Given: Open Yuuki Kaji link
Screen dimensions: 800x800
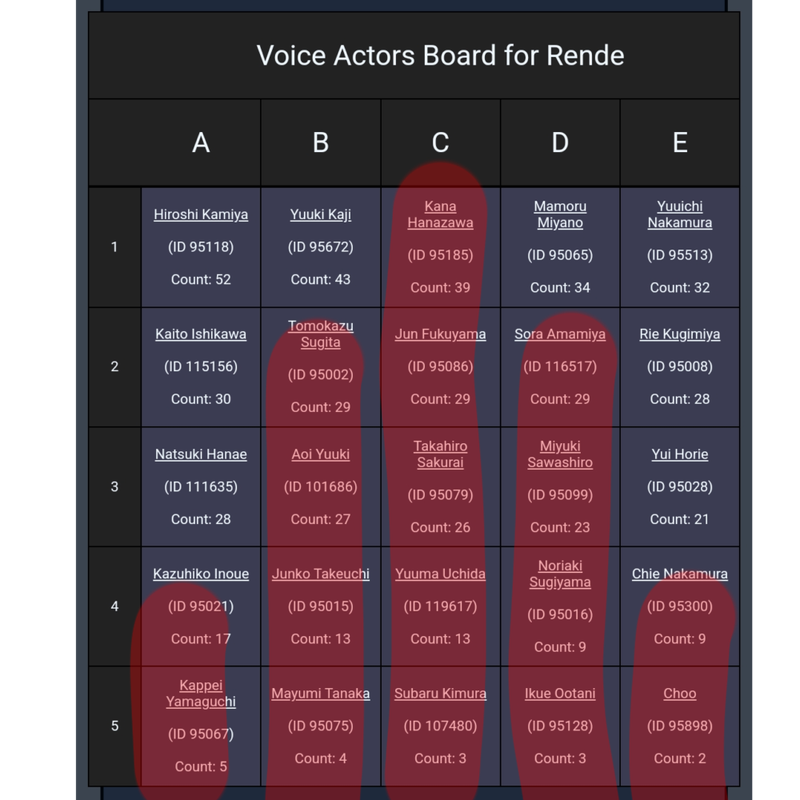Looking at the screenshot, I should pos(320,214).
